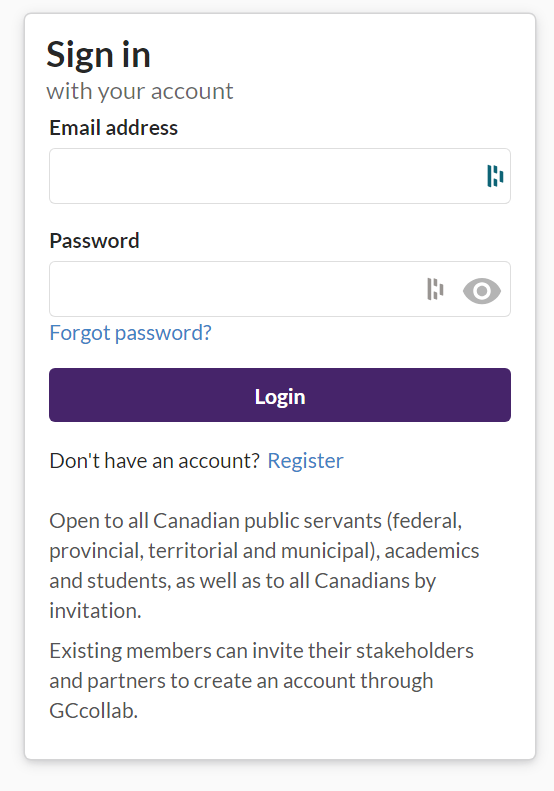
Task: Click the 'Existing members can invite' line
Action: [x=261, y=651]
